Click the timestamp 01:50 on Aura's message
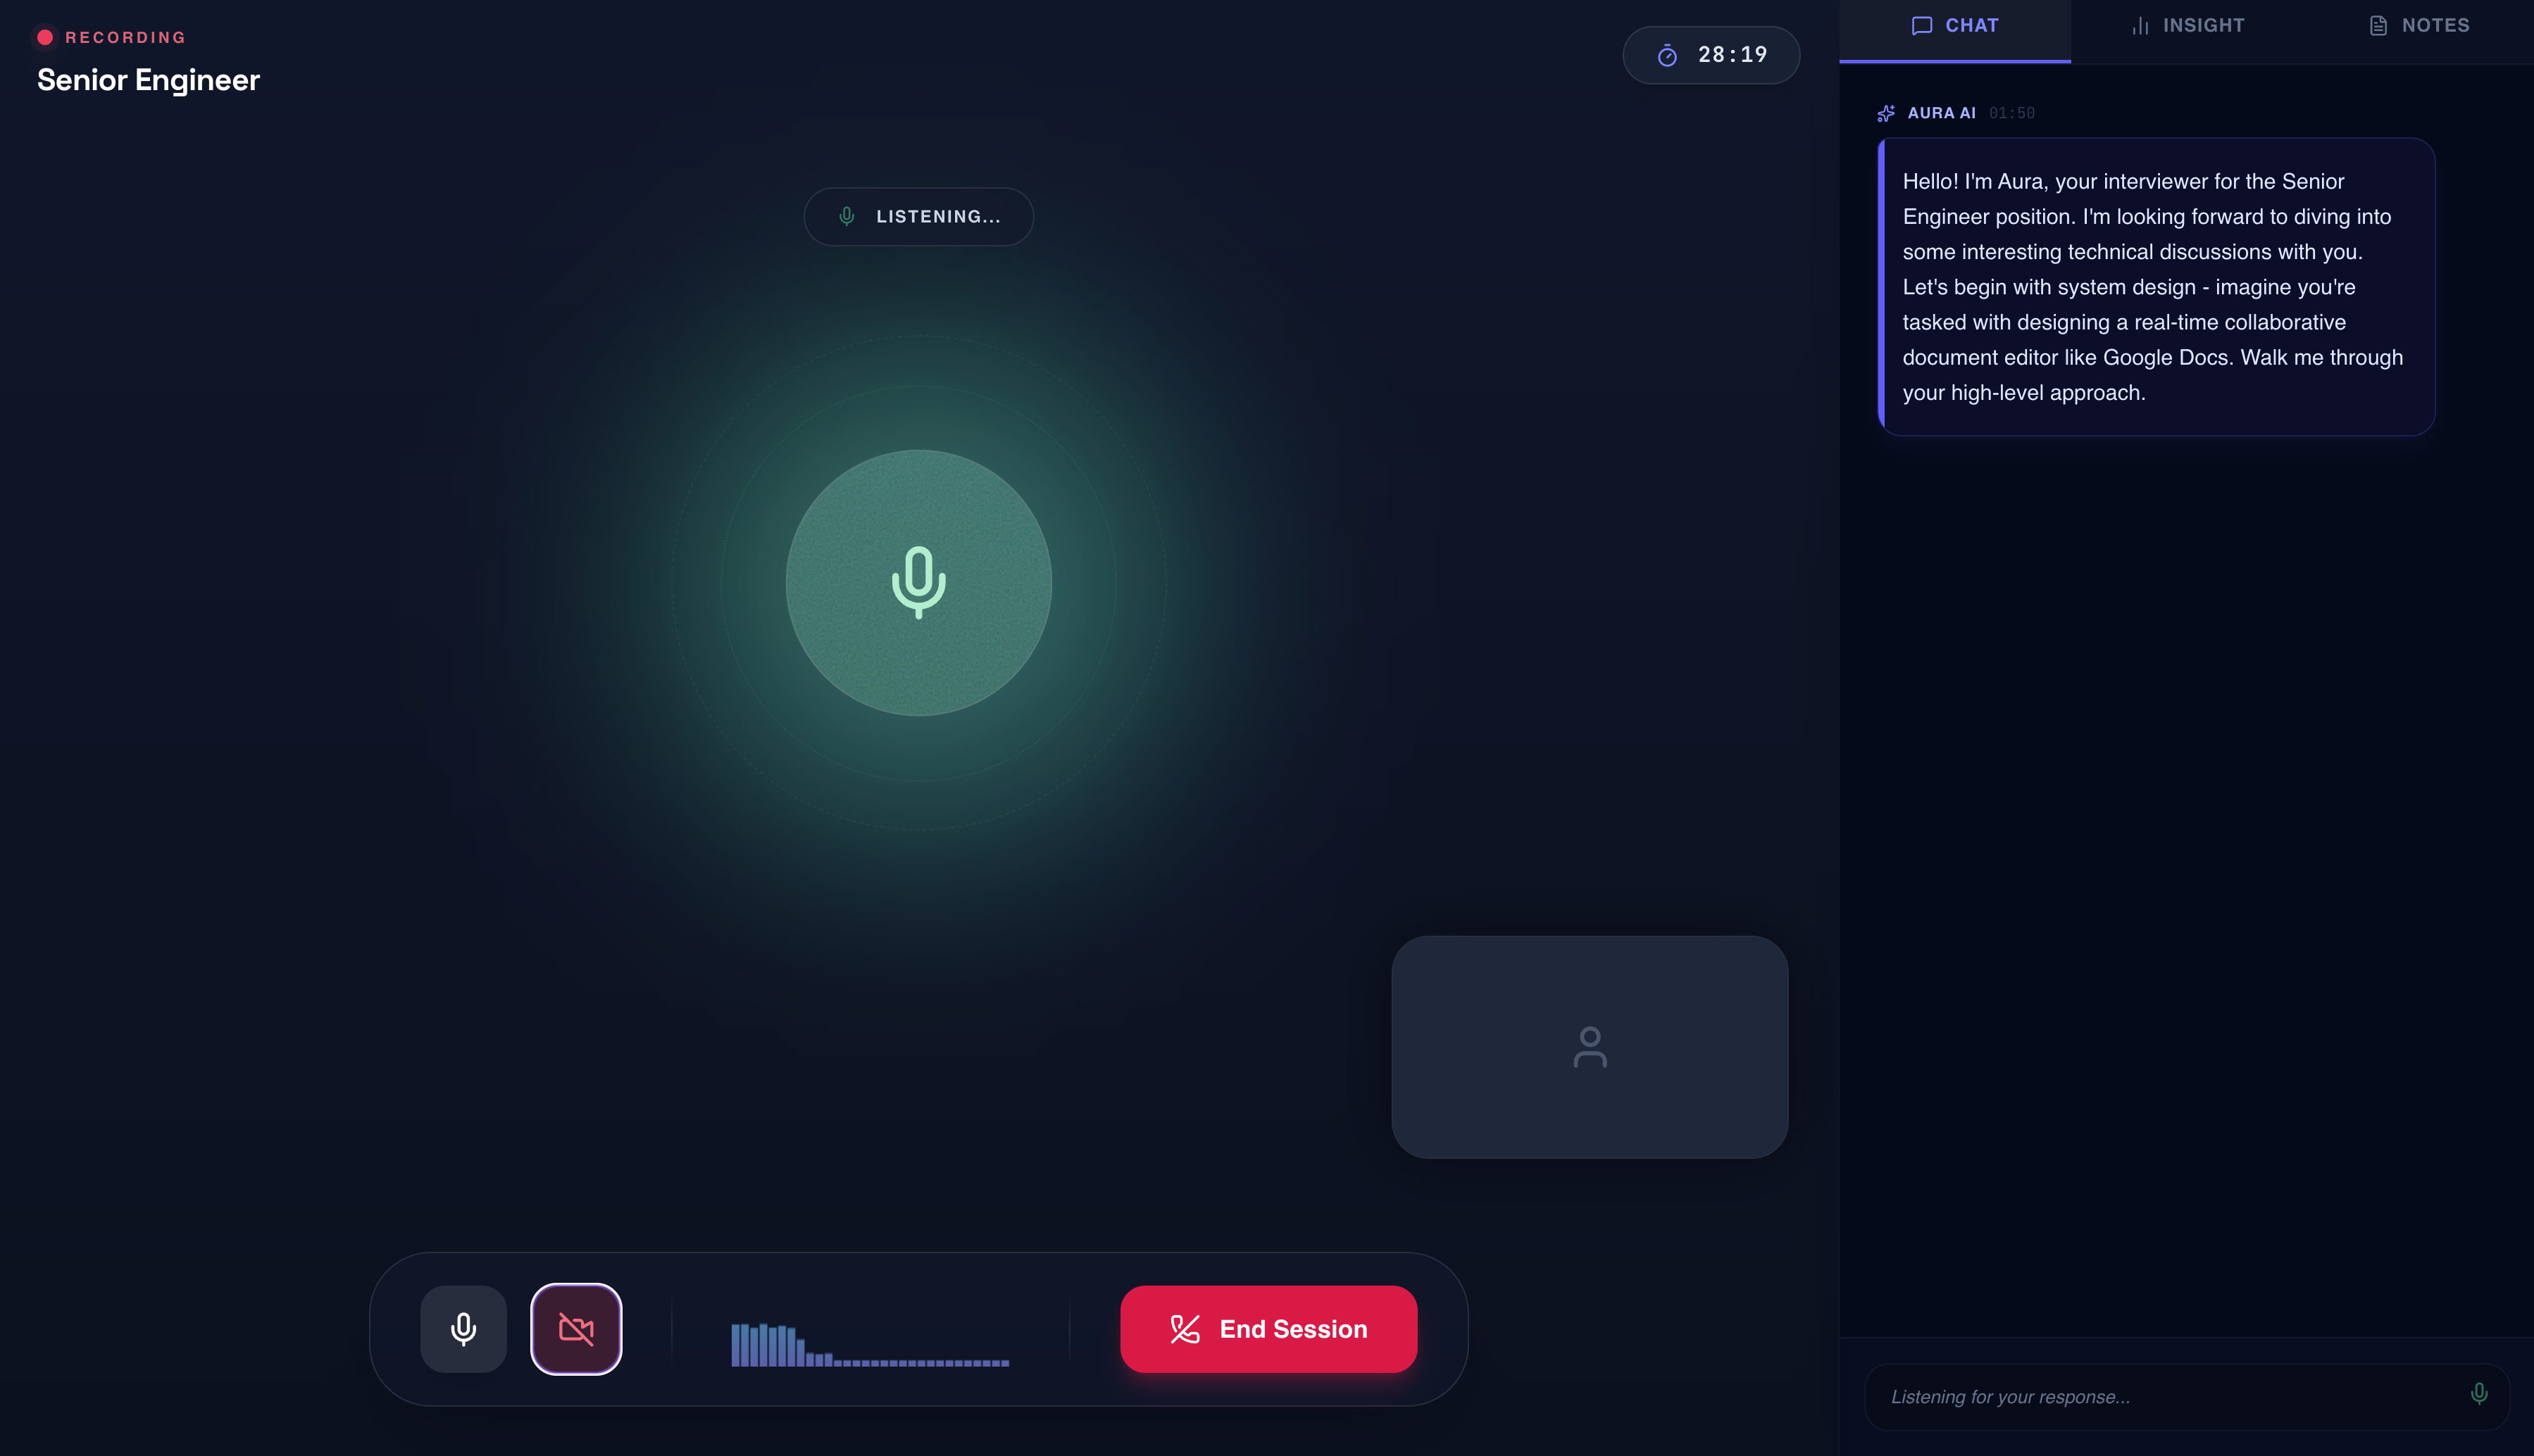 tap(2012, 113)
